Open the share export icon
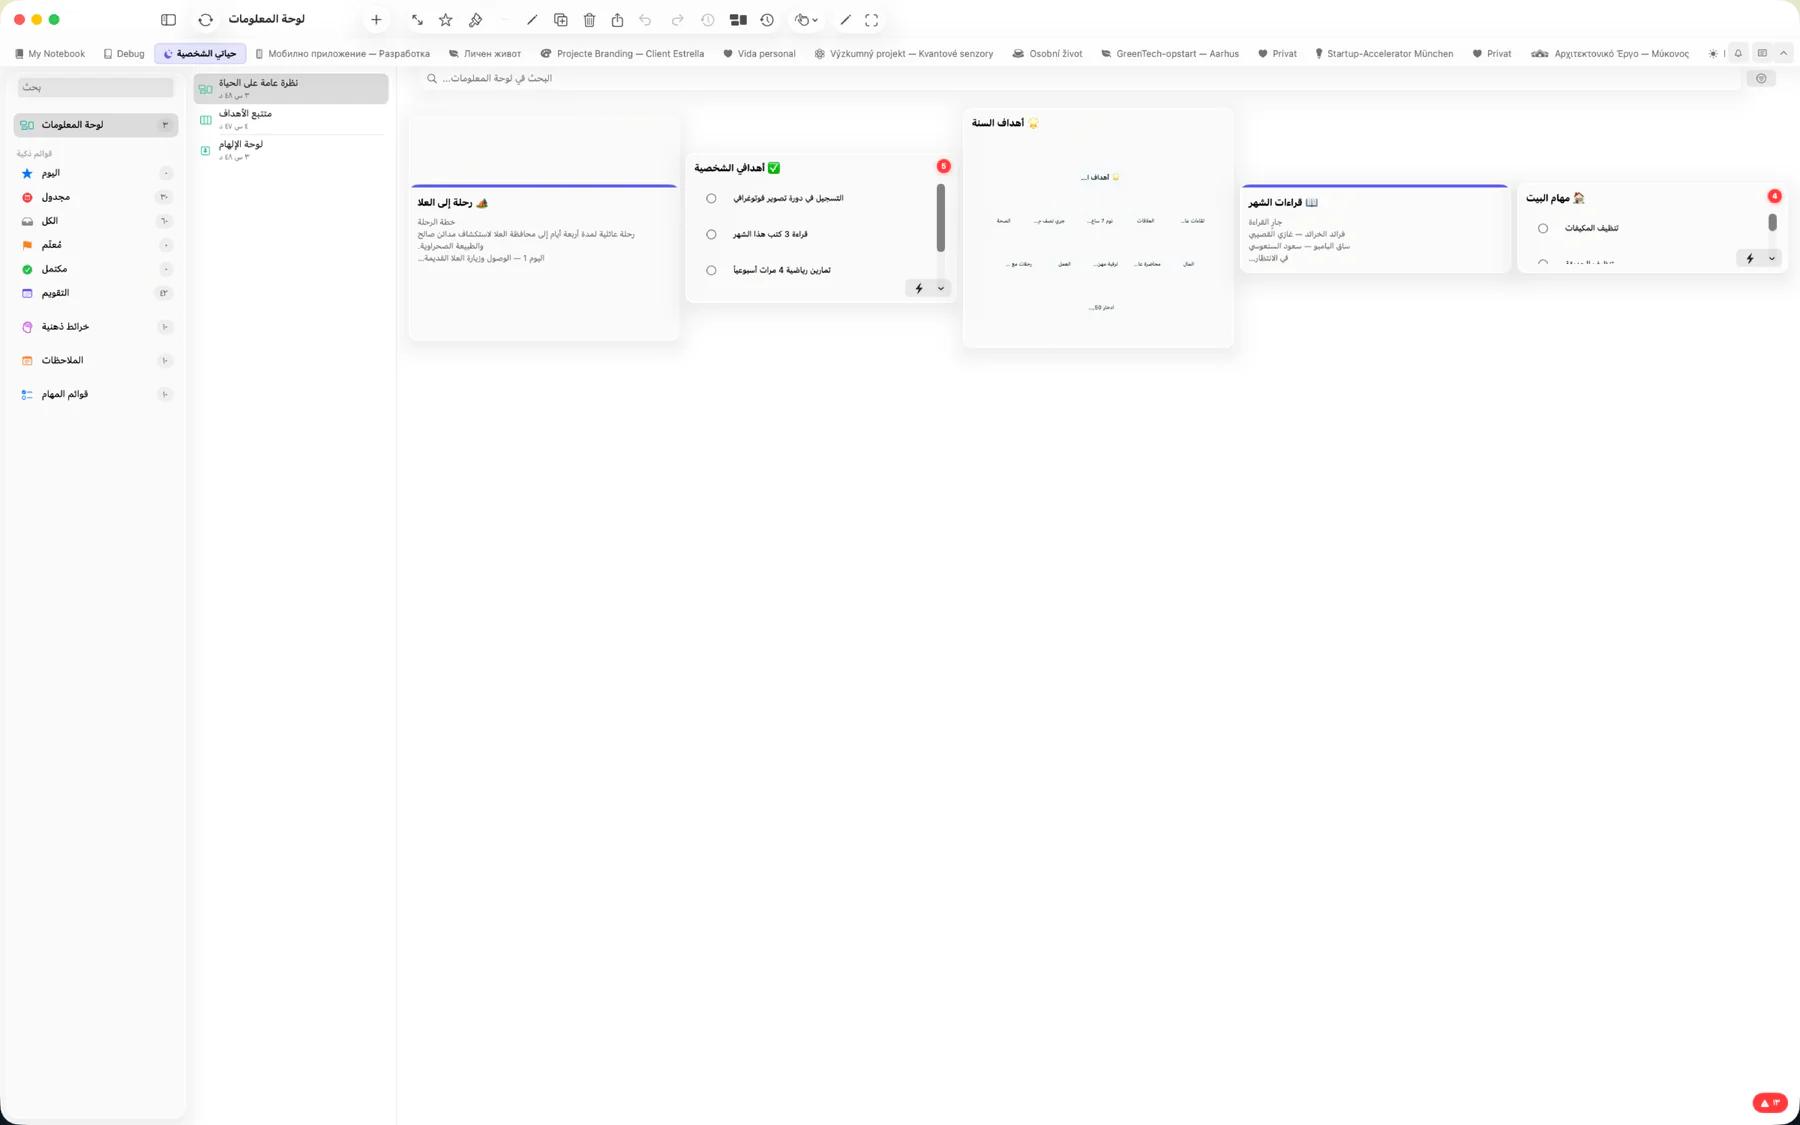Screen dimensions: 1800x1125 pyautogui.click(x=617, y=20)
